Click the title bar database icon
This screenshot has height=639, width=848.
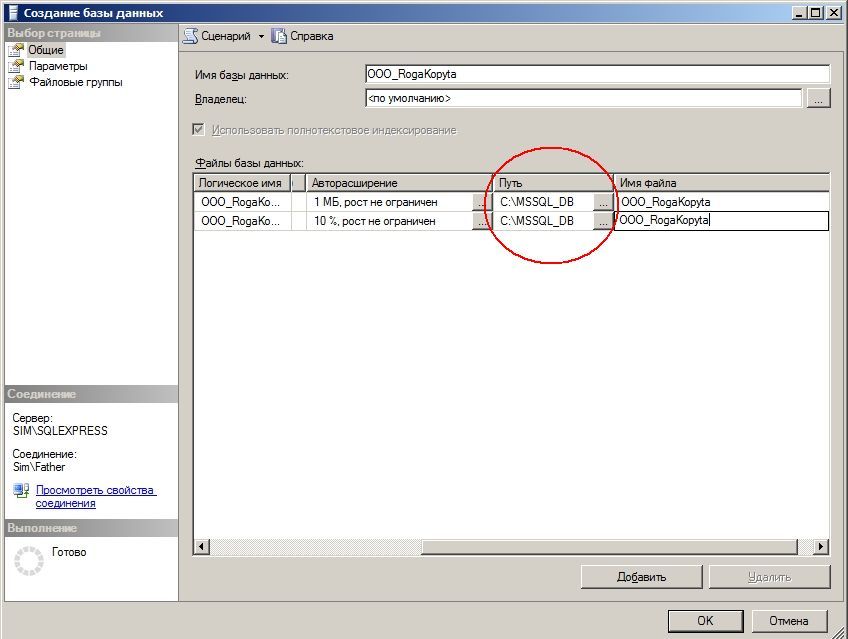(13, 12)
